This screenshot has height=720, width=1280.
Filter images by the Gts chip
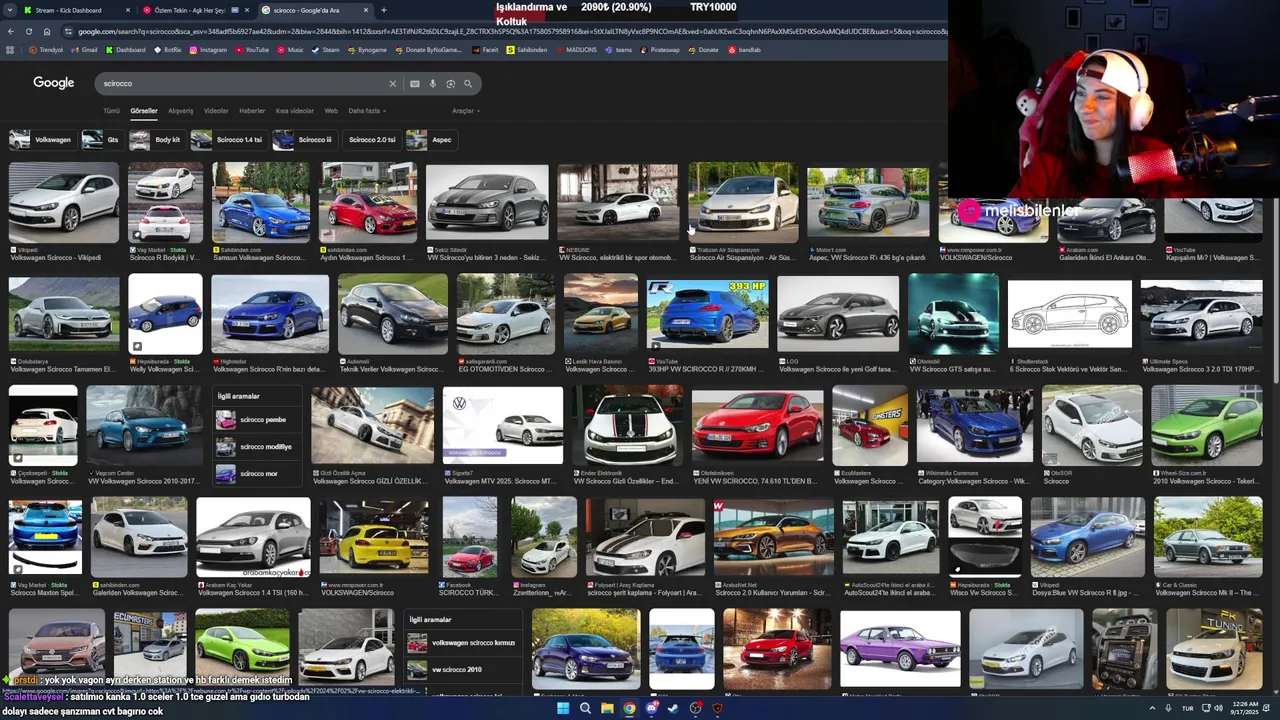coord(101,140)
